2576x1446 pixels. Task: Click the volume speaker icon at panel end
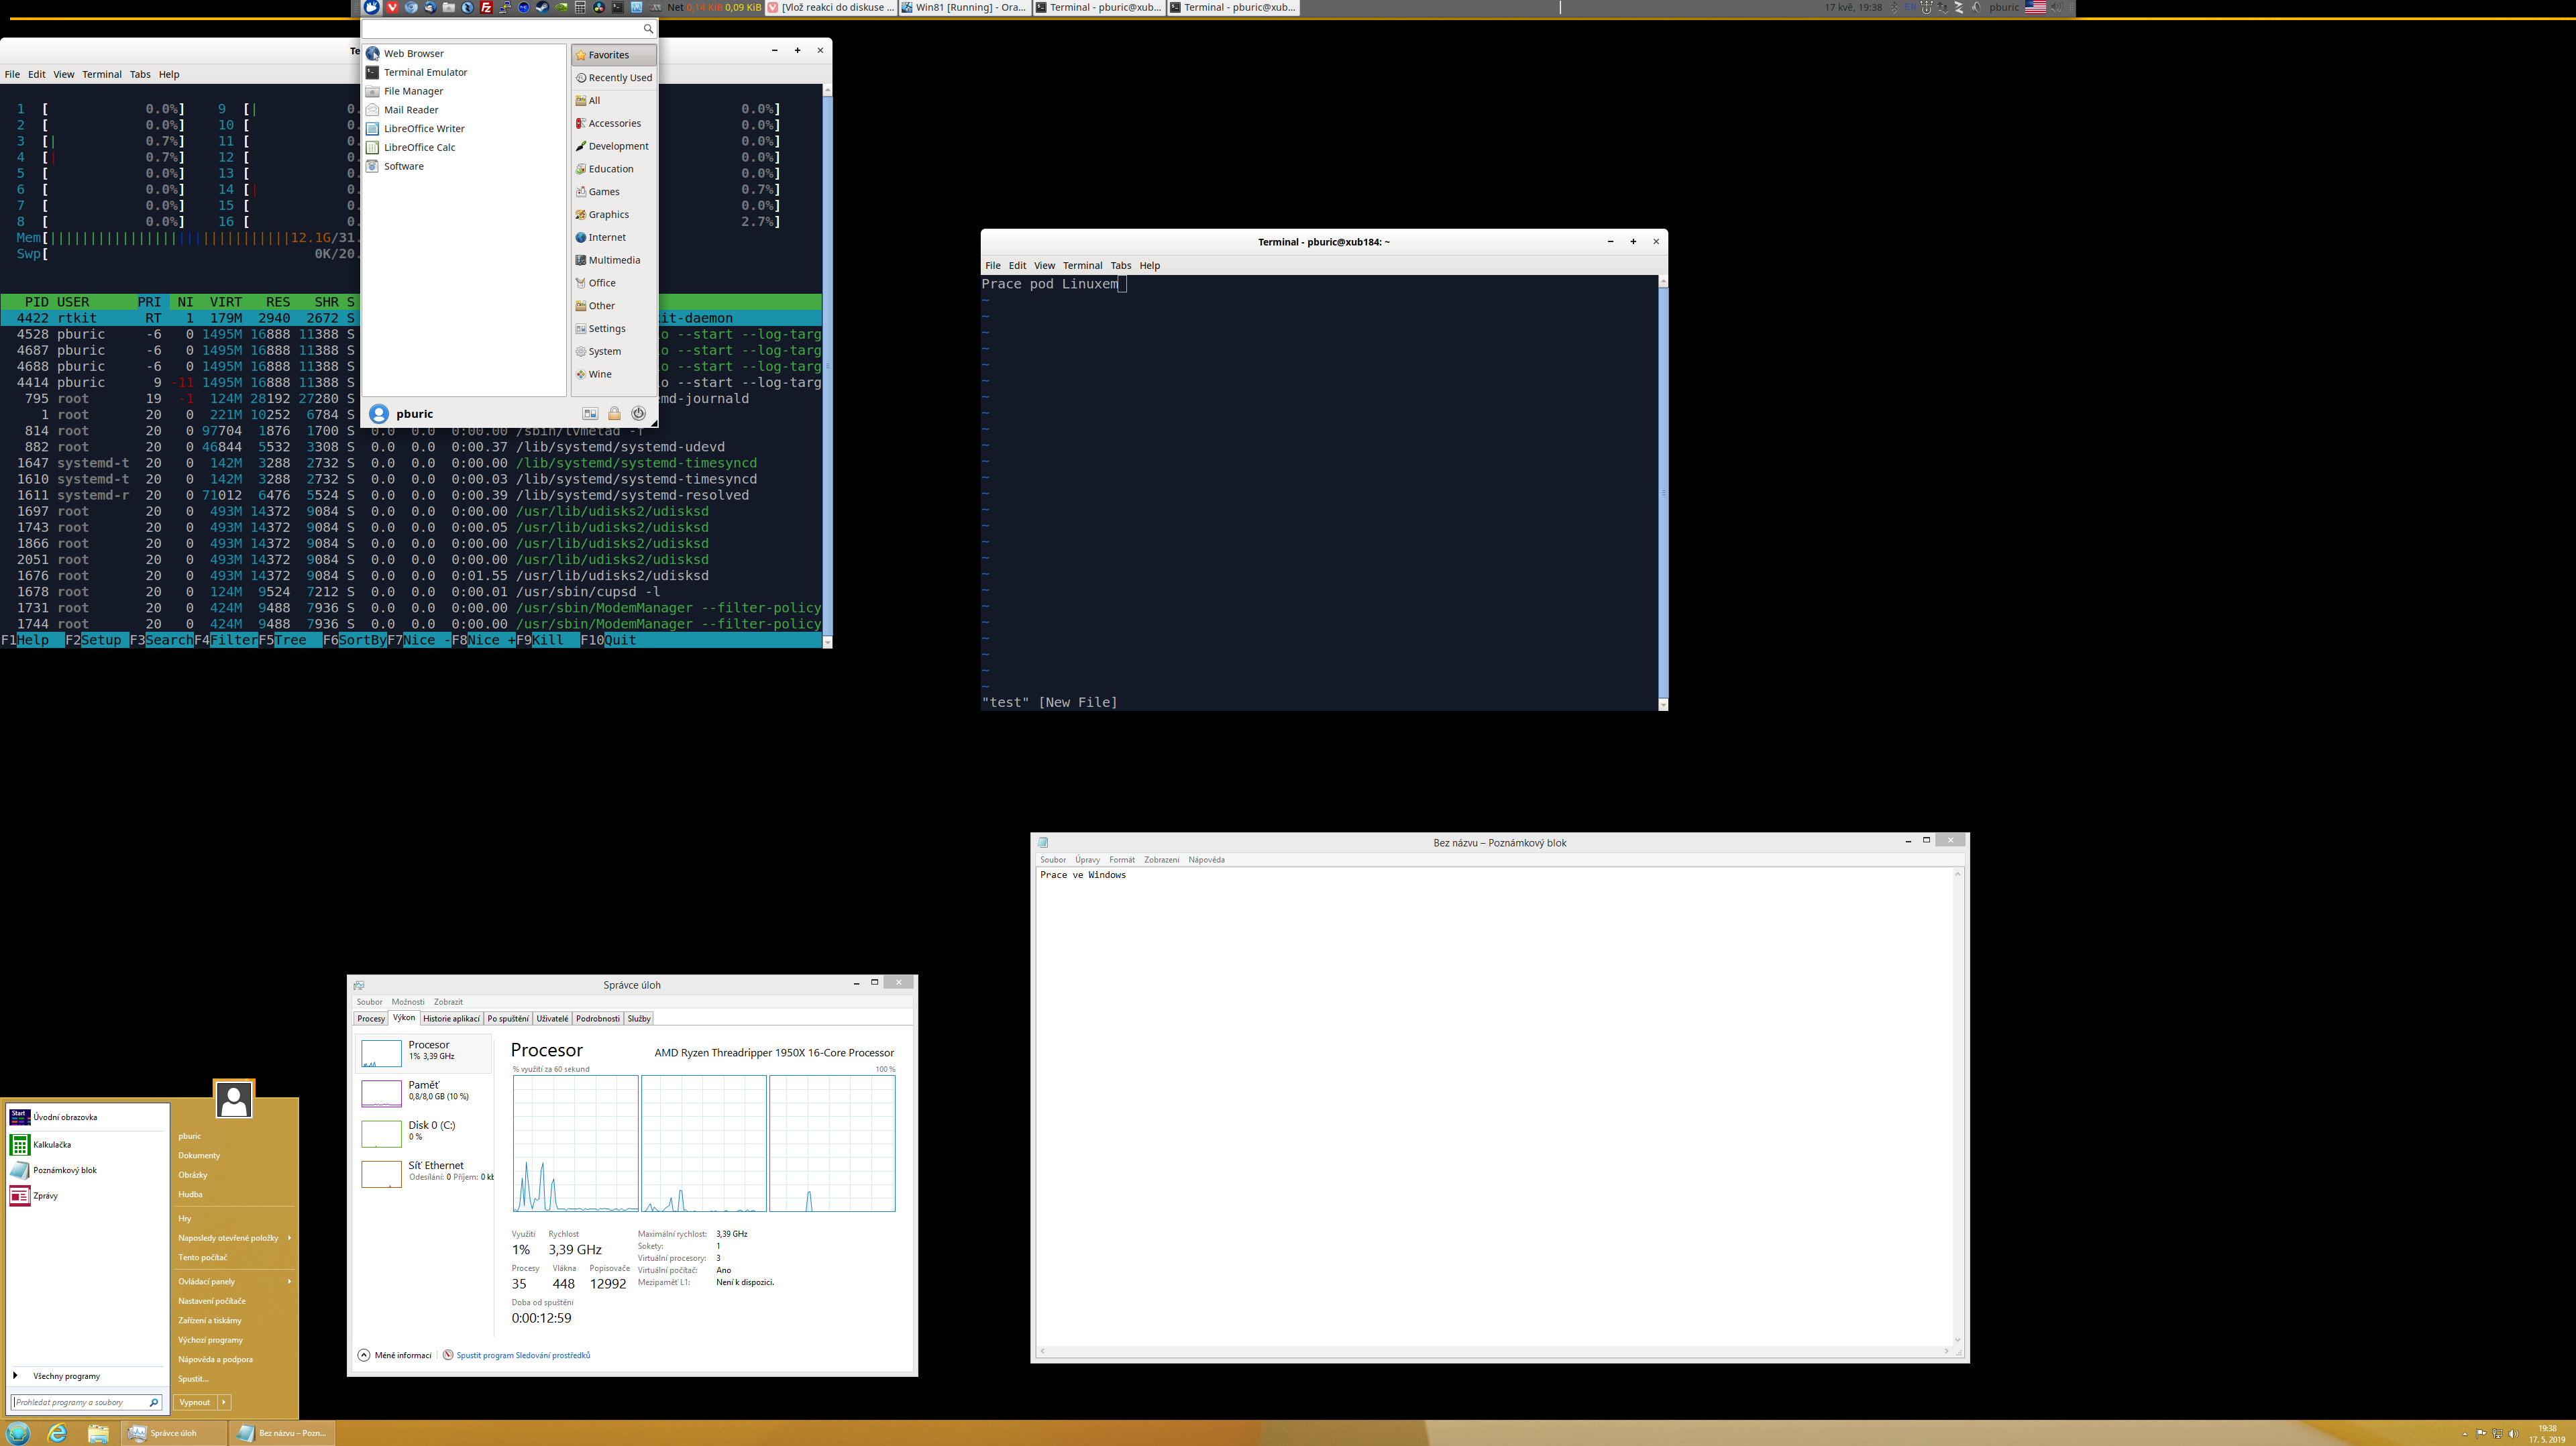coord(2057,8)
